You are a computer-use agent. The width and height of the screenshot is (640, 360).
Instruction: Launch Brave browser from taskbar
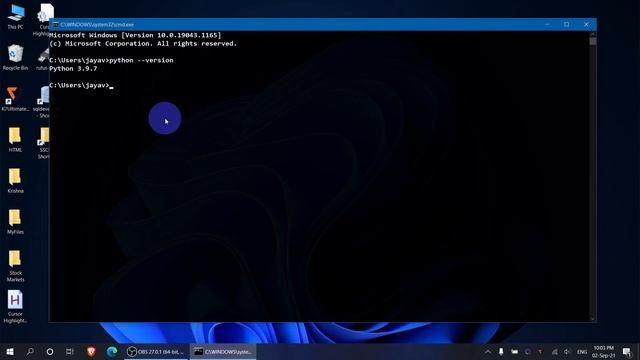(91, 351)
